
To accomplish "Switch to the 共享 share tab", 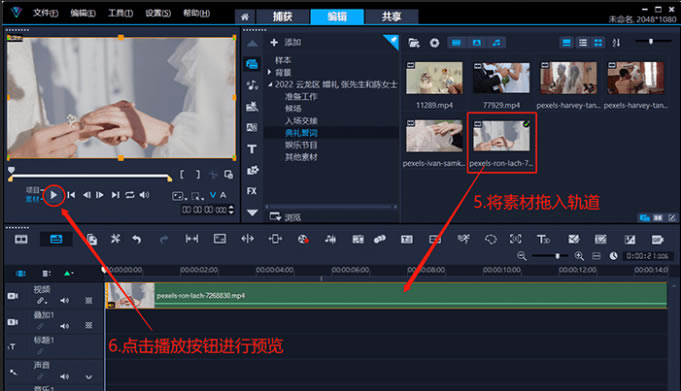I will 391,17.
